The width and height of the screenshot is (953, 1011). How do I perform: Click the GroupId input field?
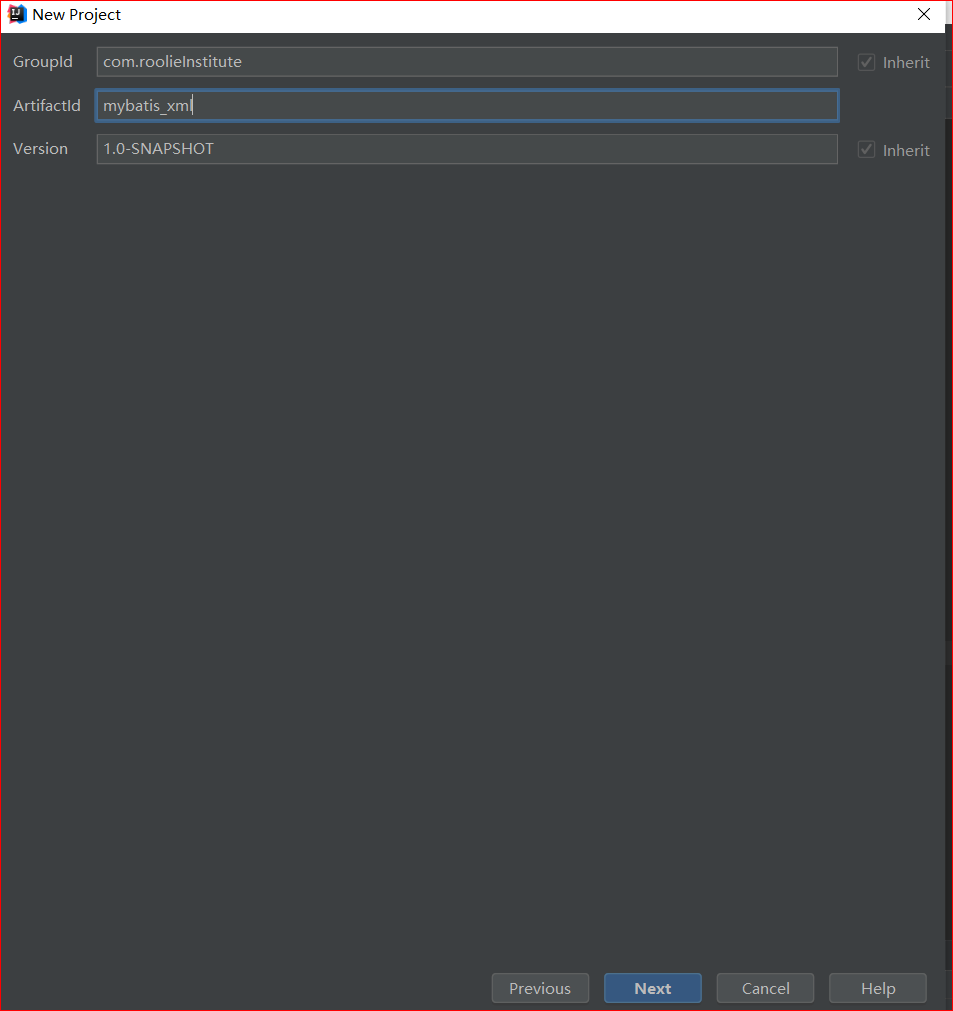467,62
